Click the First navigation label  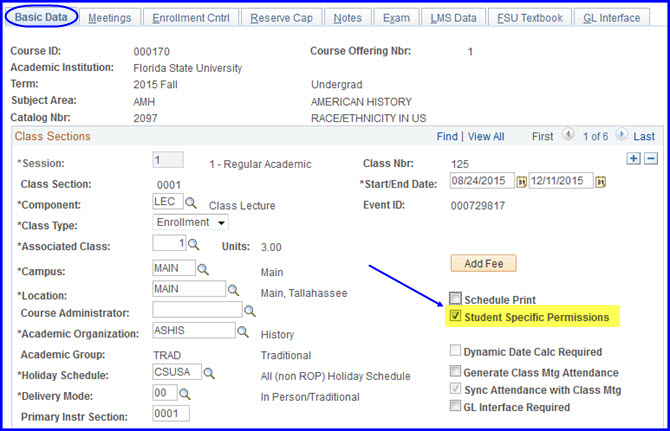point(542,136)
